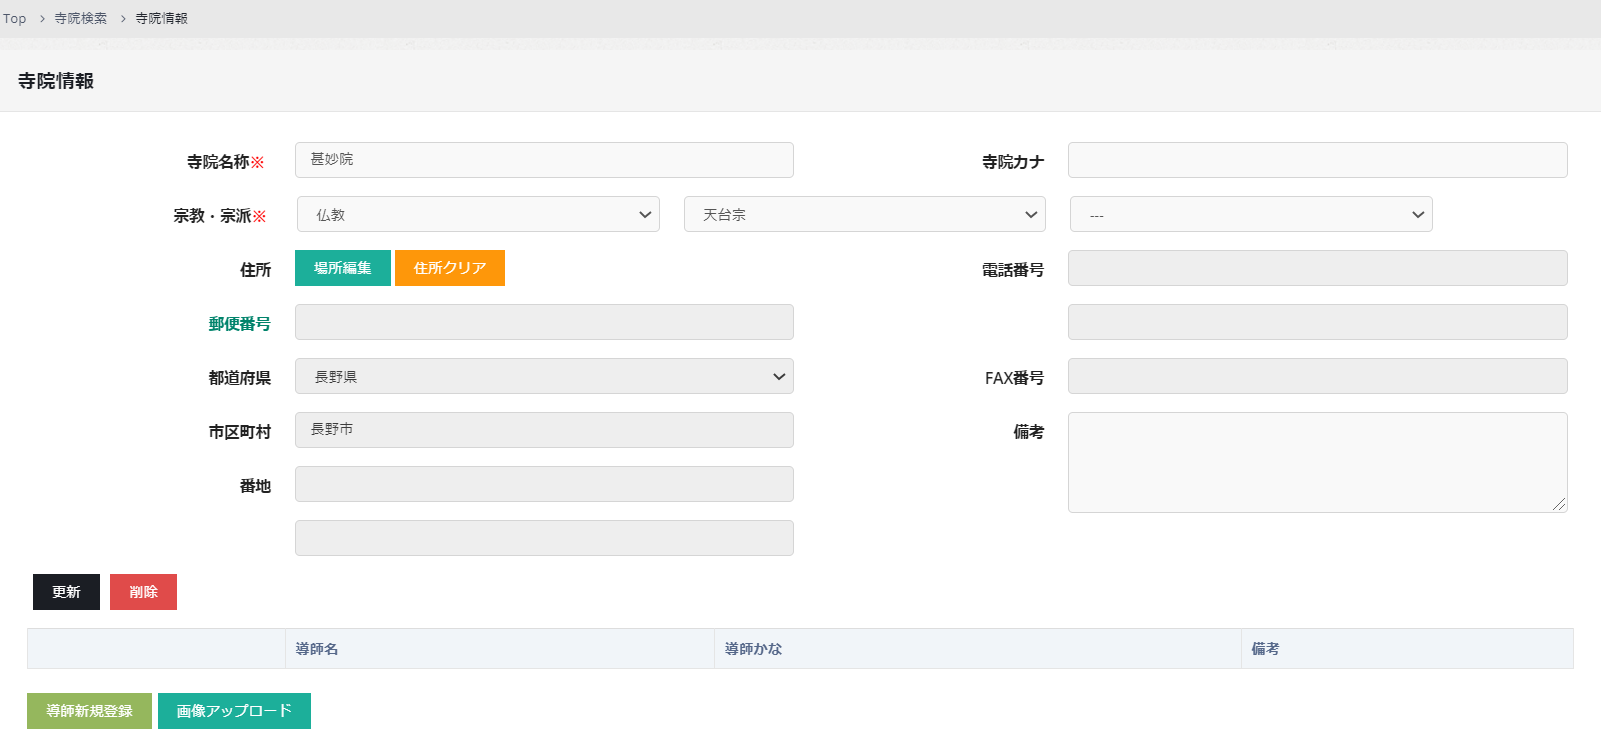The width and height of the screenshot is (1601, 743).
Task: Go to 寺院検索 breadcrumb link
Action: [80, 19]
